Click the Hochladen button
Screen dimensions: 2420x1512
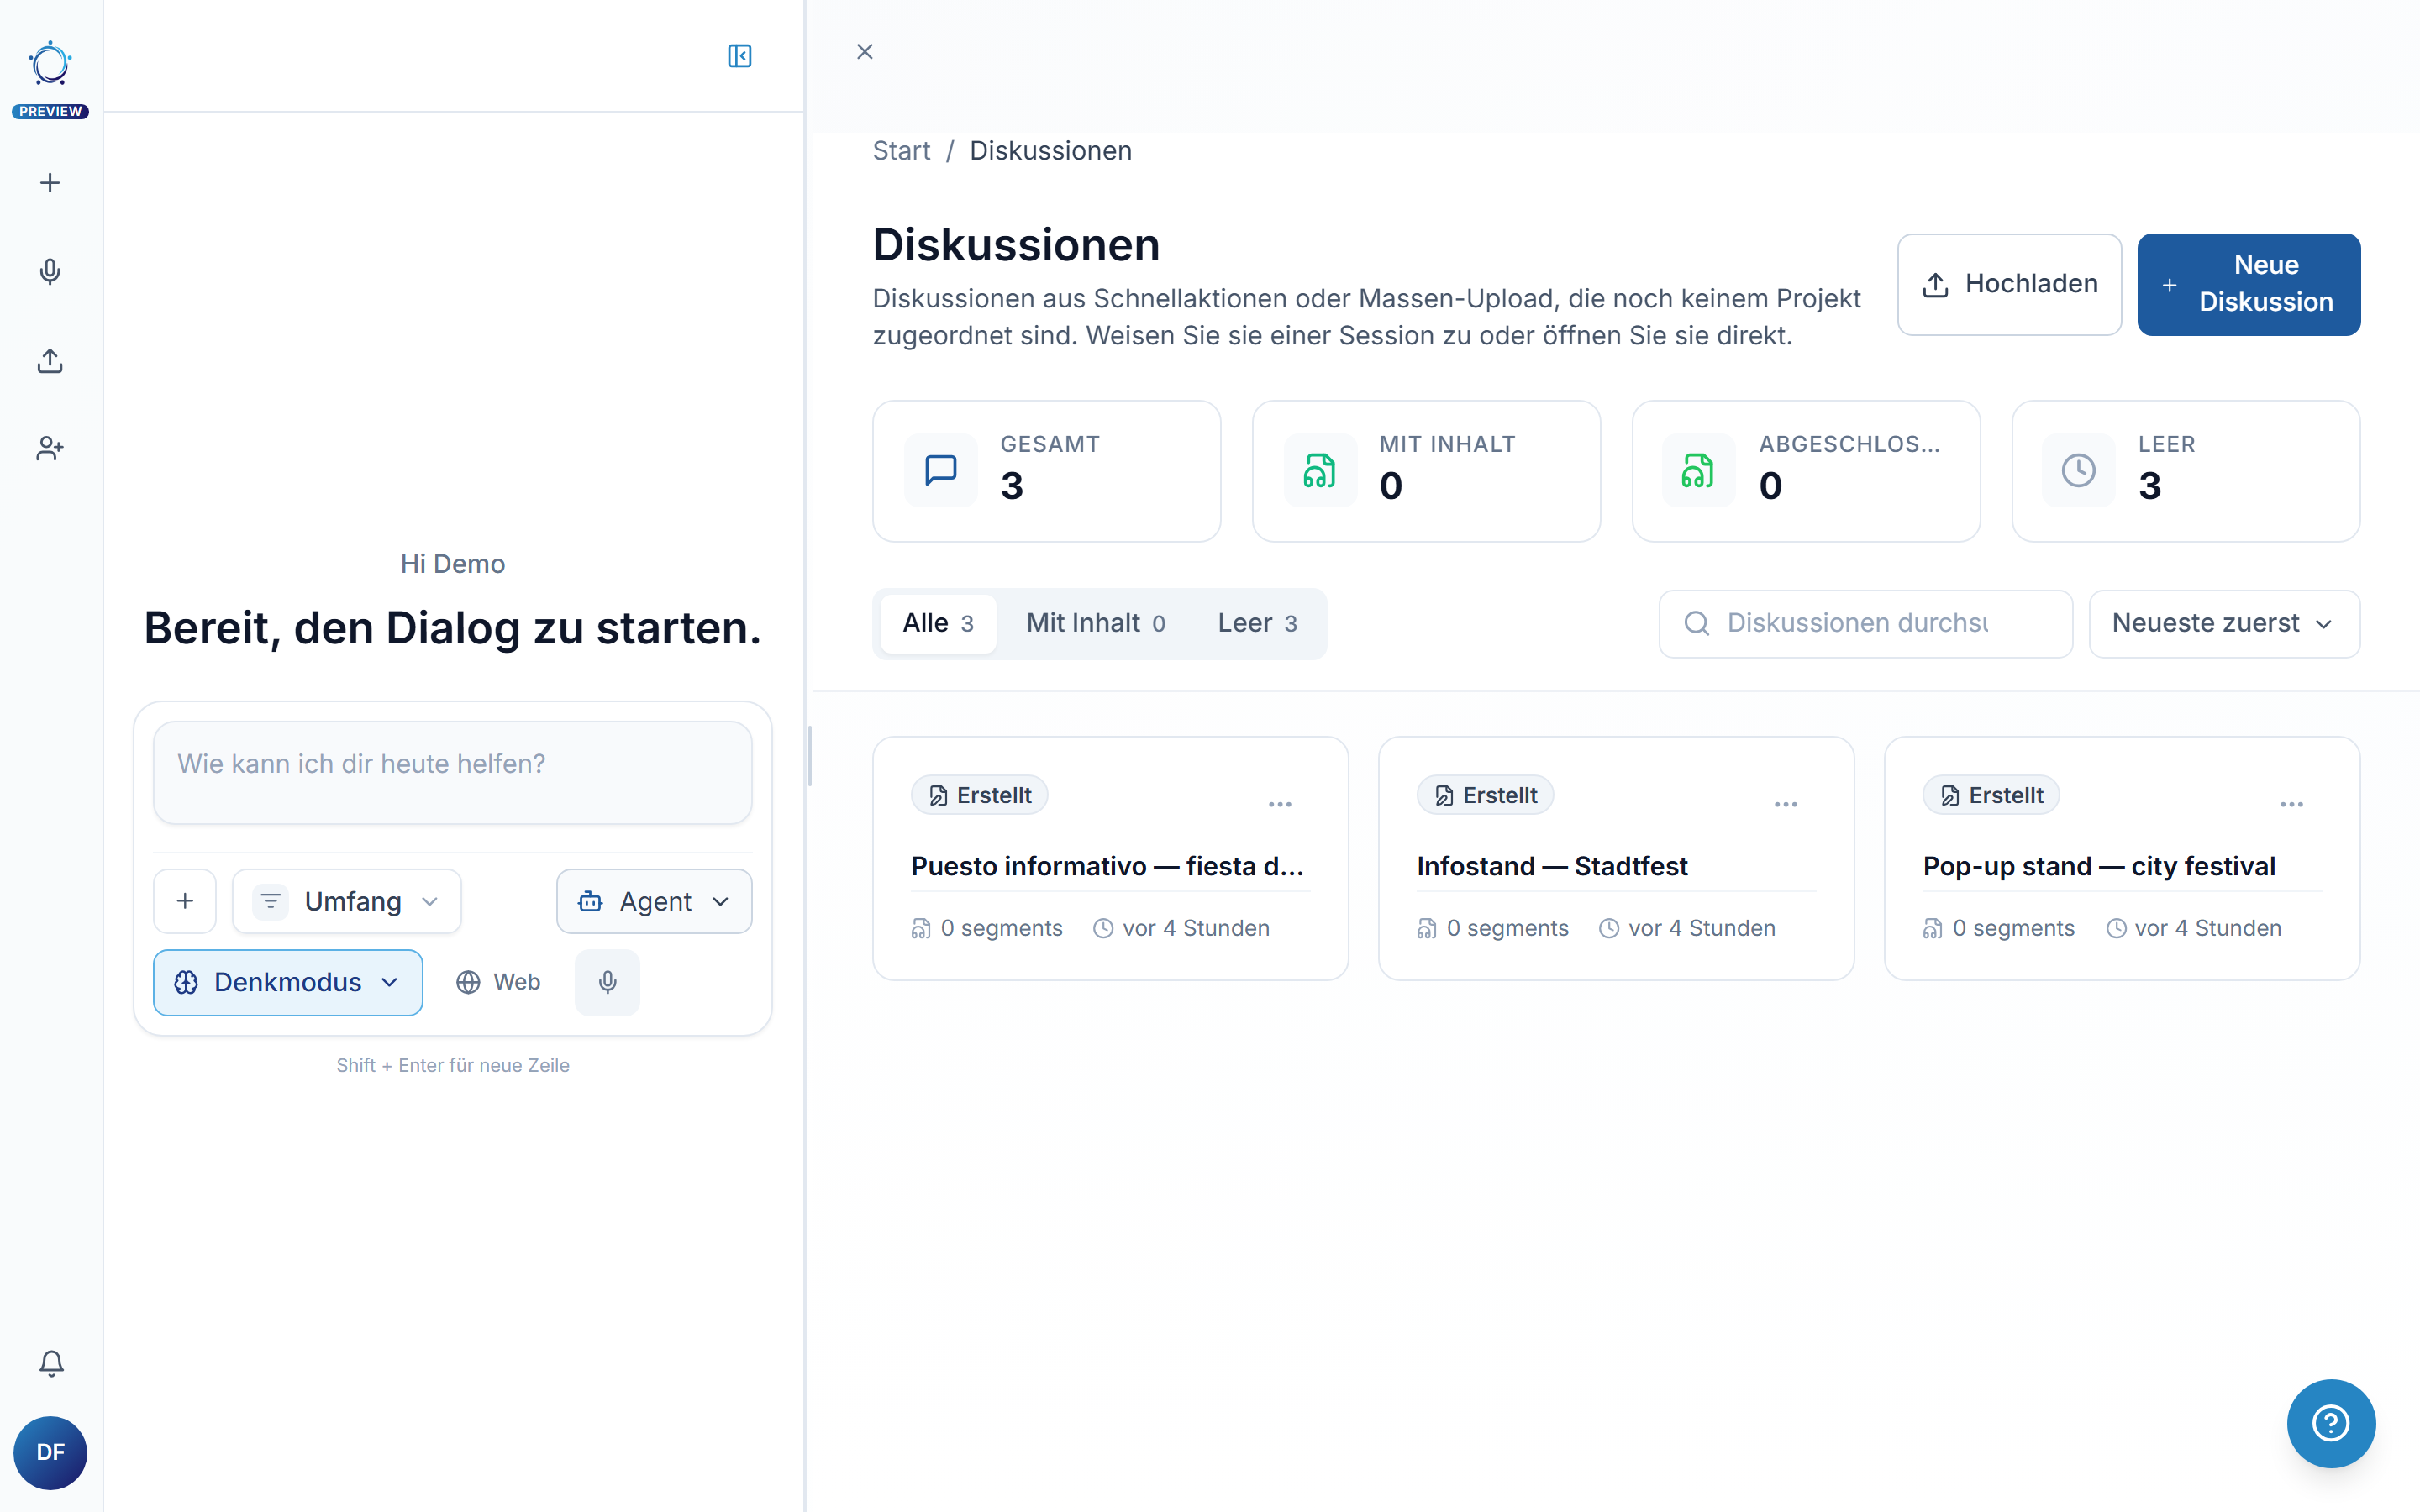coord(2009,284)
